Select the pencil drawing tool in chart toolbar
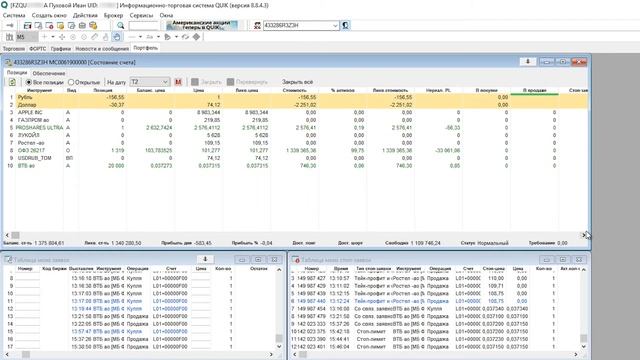Viewport: 640px width, 360px height. point(95,37)
